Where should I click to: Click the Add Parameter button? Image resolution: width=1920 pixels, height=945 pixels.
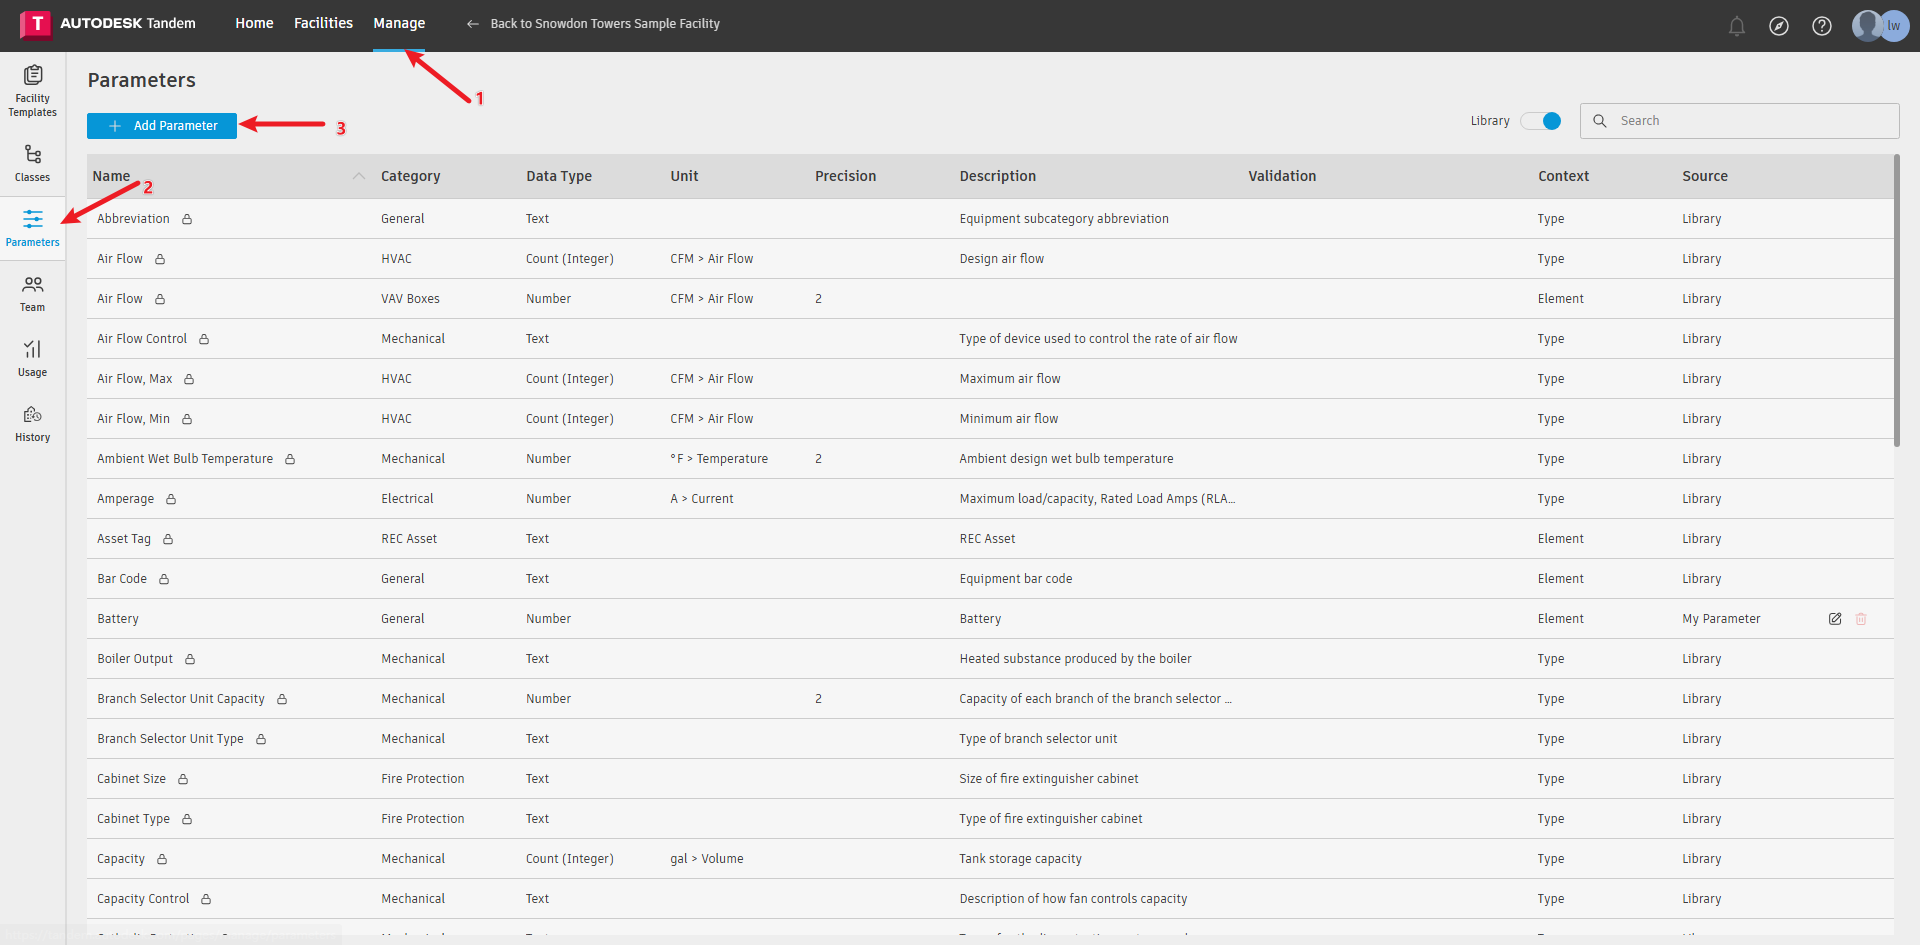coord(162,126)
